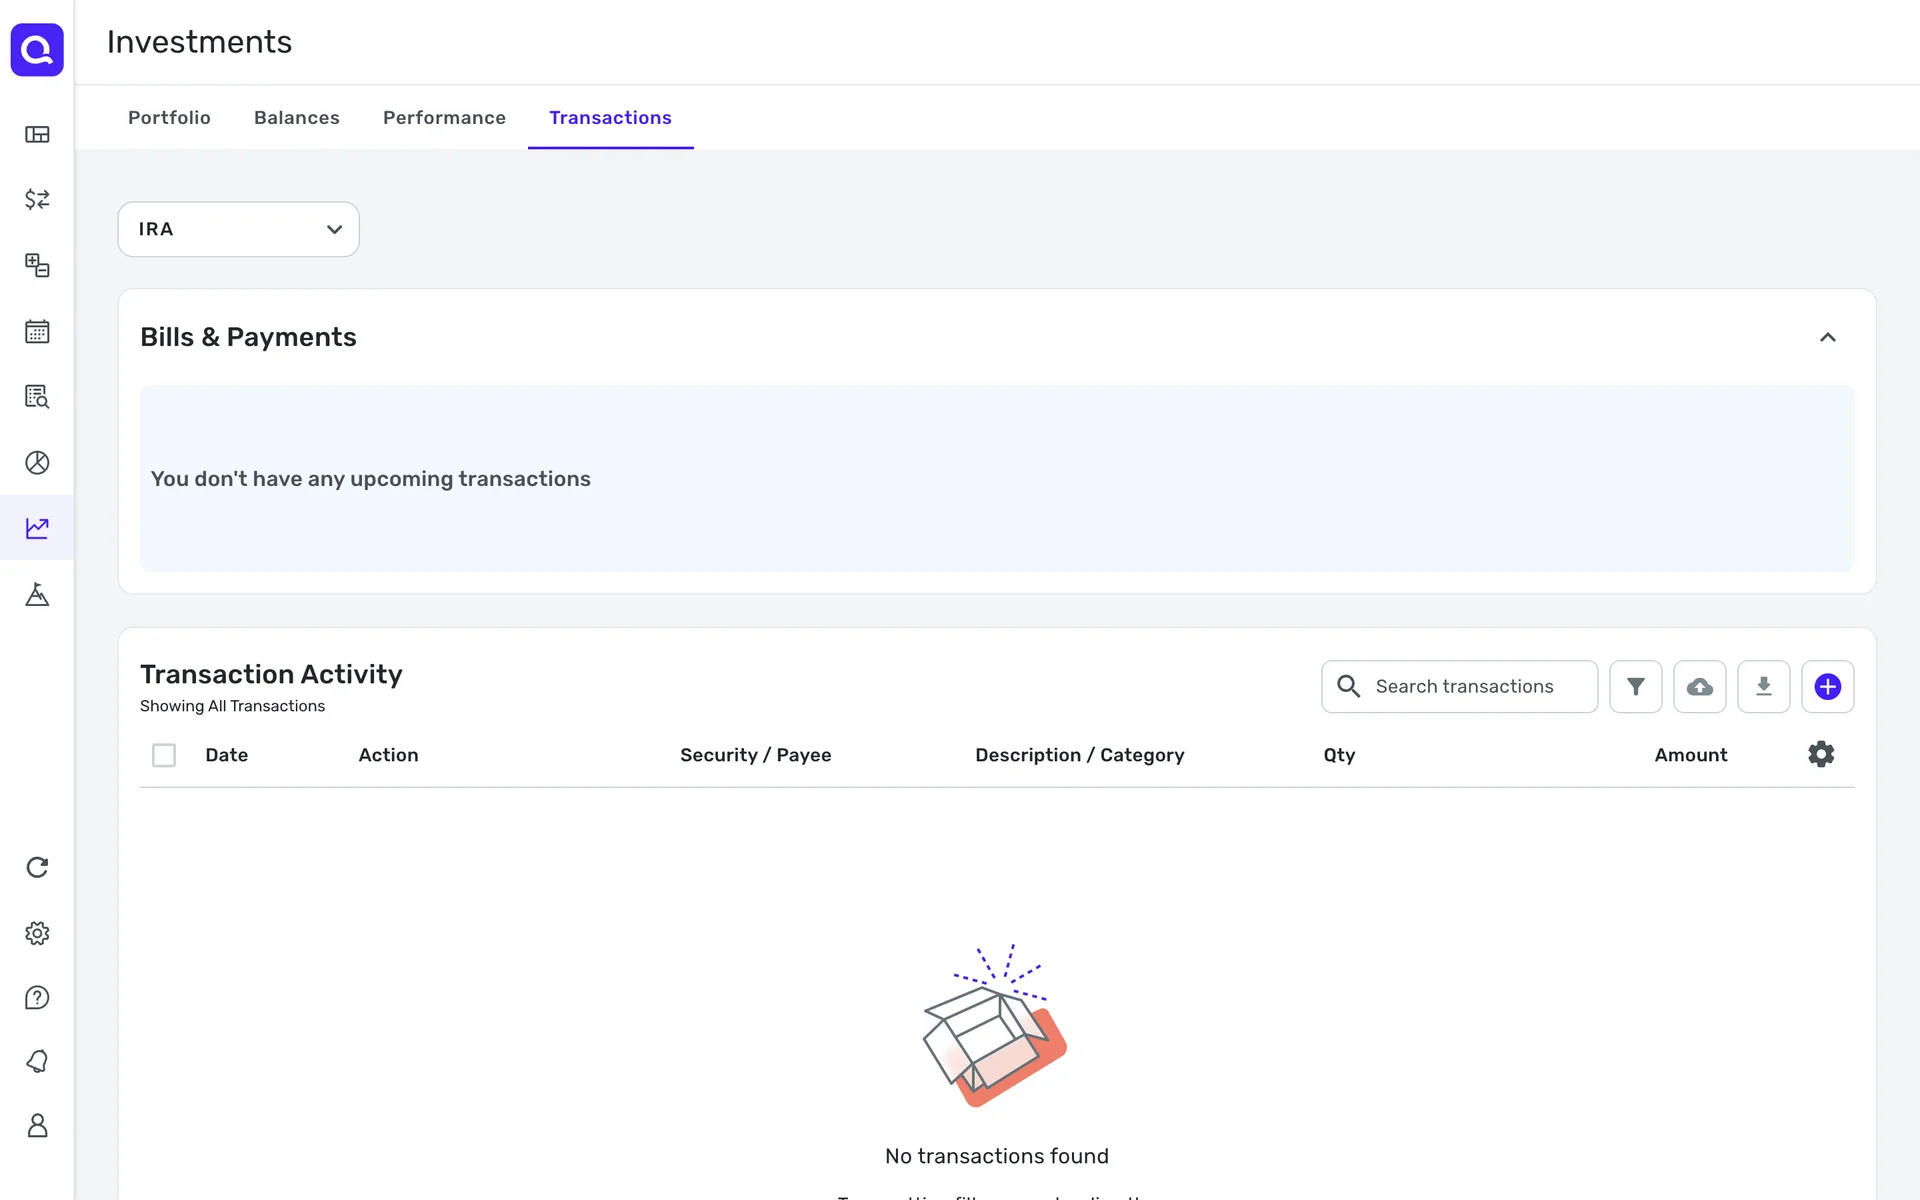Image resolution: width=1920 pixels, height=1200 pixels.
Task: Click the cloud upload import icon
Action: click(1699, 686)
